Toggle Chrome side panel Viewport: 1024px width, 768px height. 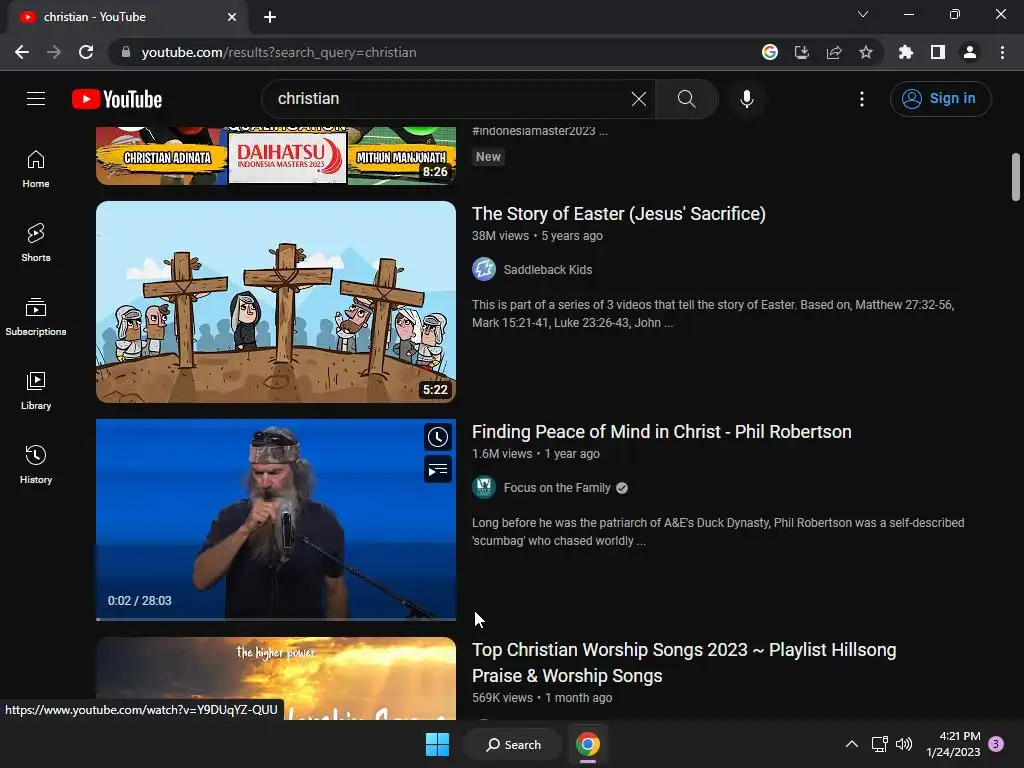tap(938, 52)
